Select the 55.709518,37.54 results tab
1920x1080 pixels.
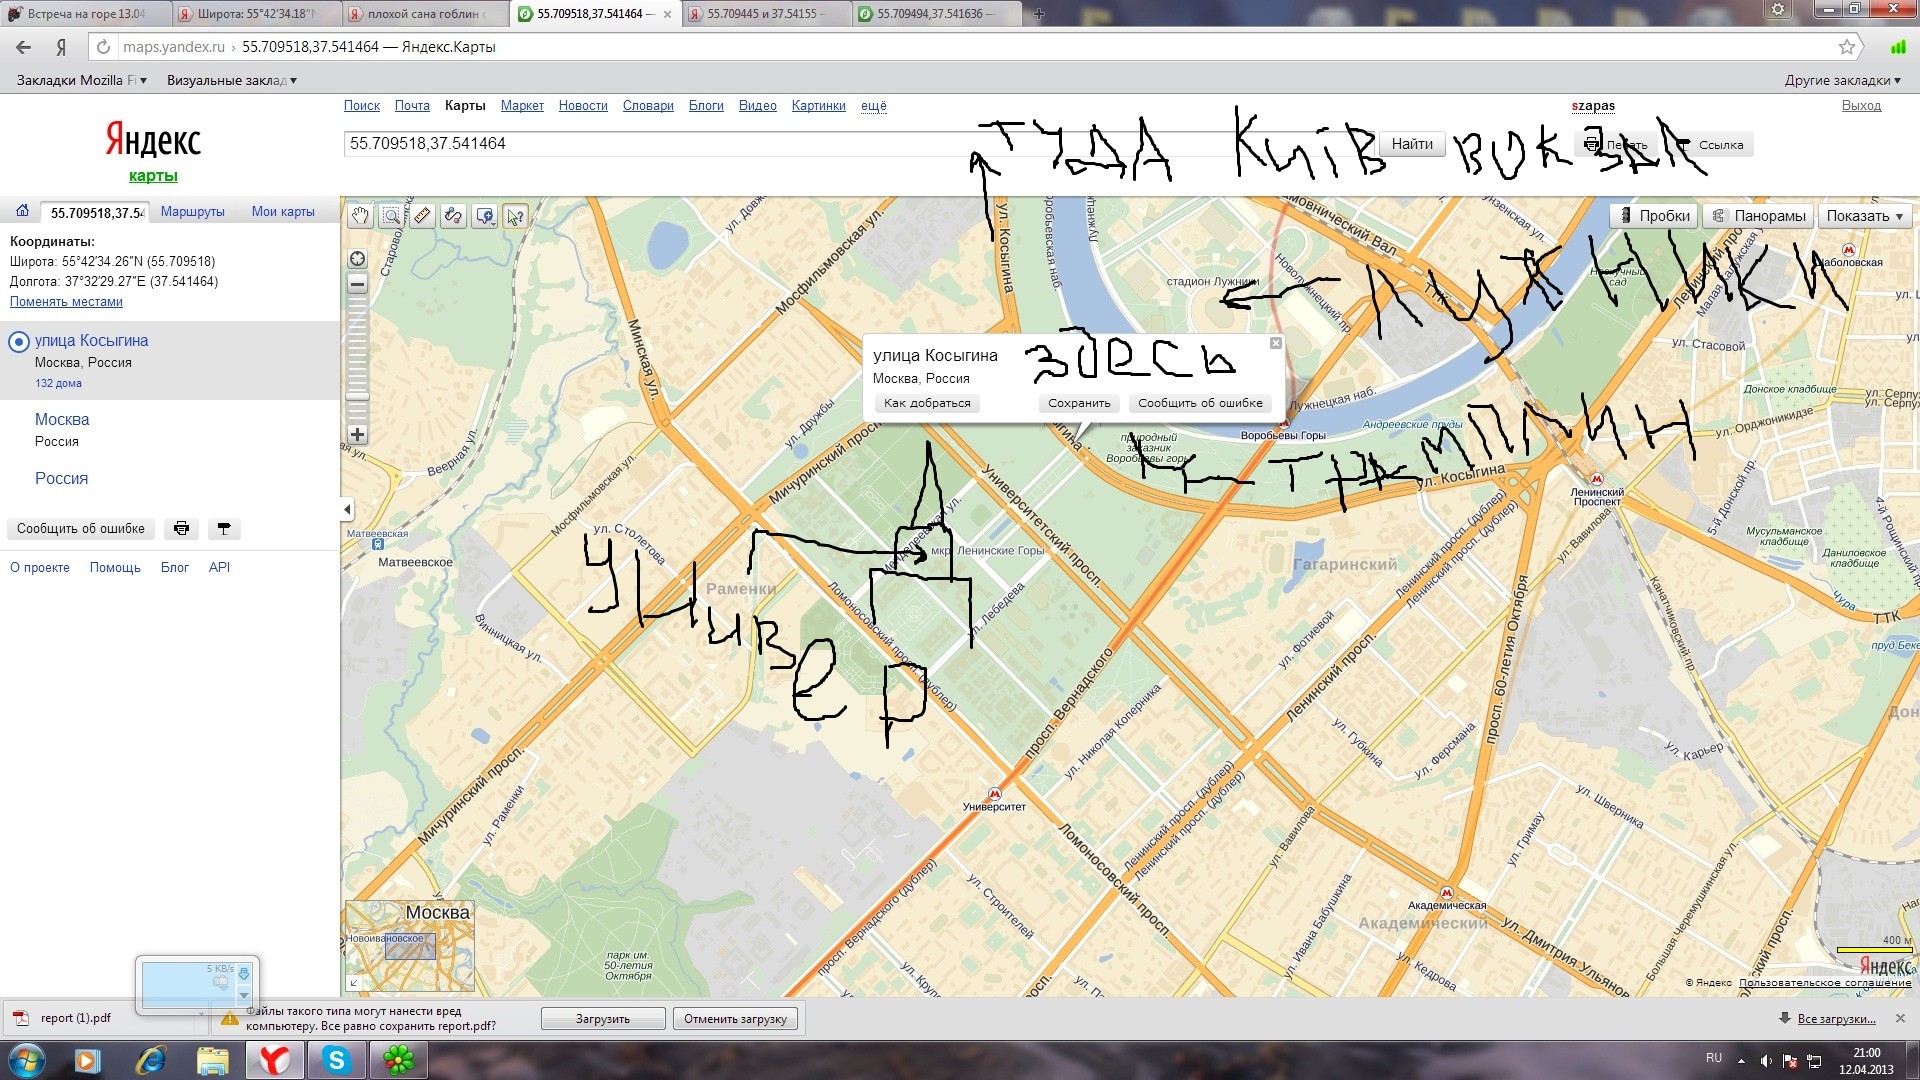(x=96, y=212)
